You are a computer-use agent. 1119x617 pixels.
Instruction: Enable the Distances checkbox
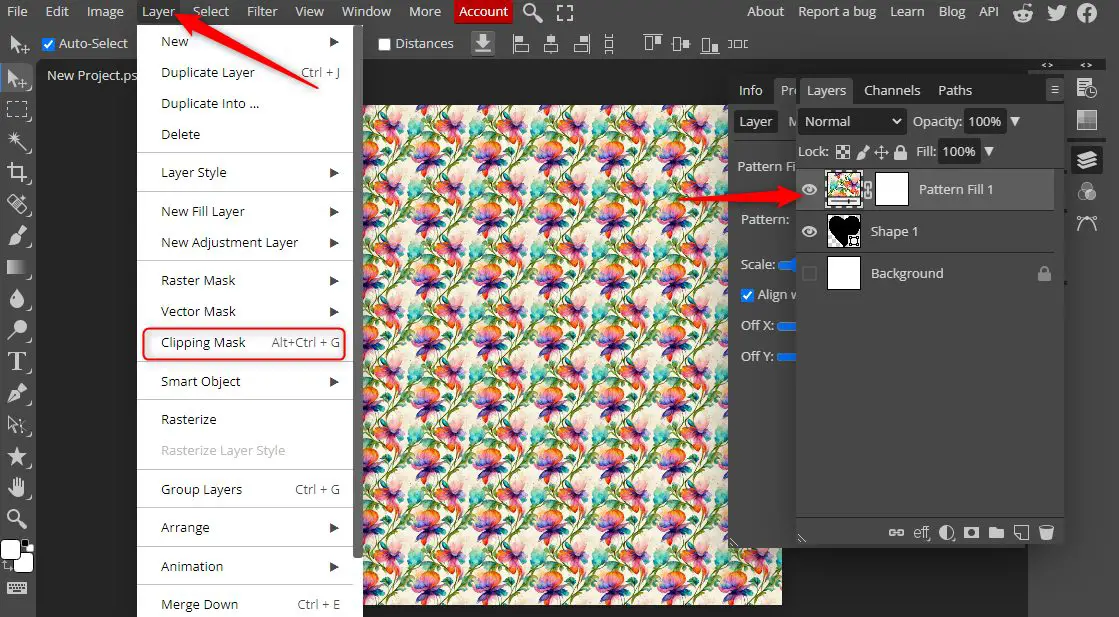(384, 43)
